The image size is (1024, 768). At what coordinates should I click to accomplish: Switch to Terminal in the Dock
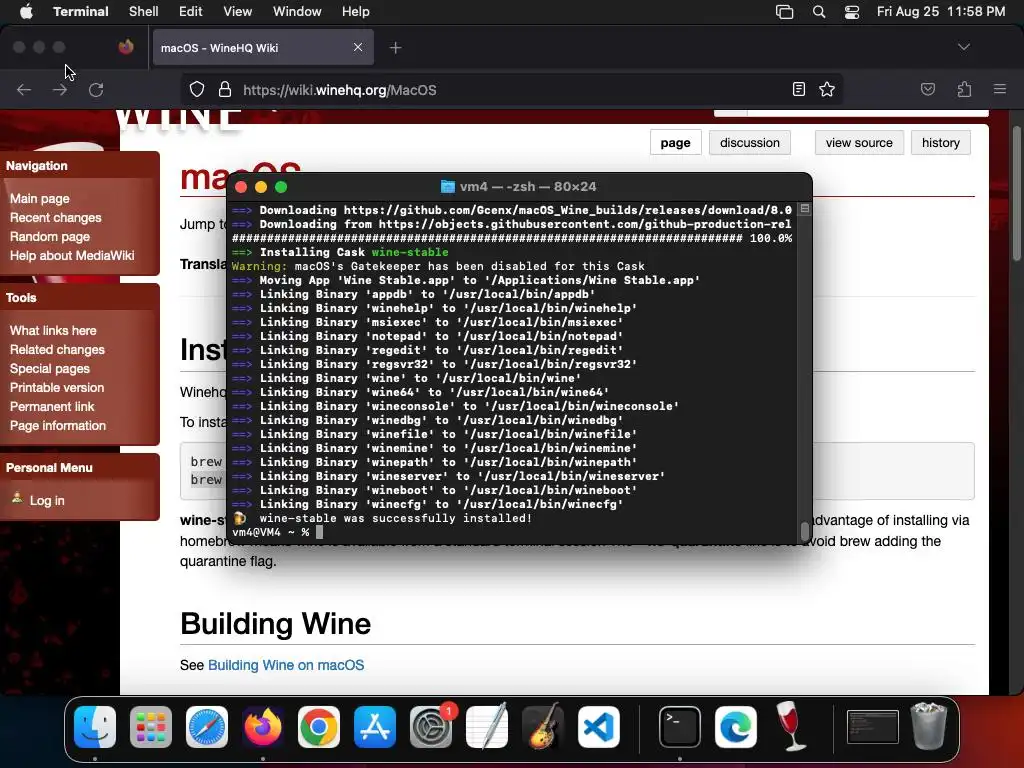coord(680,727)
